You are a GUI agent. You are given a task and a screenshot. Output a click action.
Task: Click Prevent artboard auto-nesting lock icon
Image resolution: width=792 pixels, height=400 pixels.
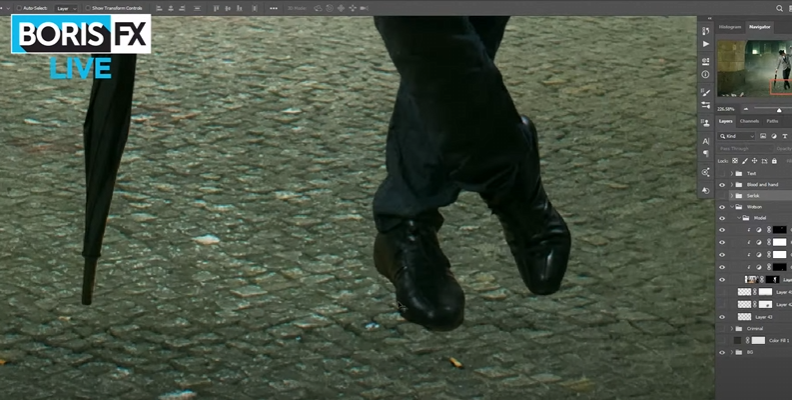pyautogui.click(x=764, y=161)
